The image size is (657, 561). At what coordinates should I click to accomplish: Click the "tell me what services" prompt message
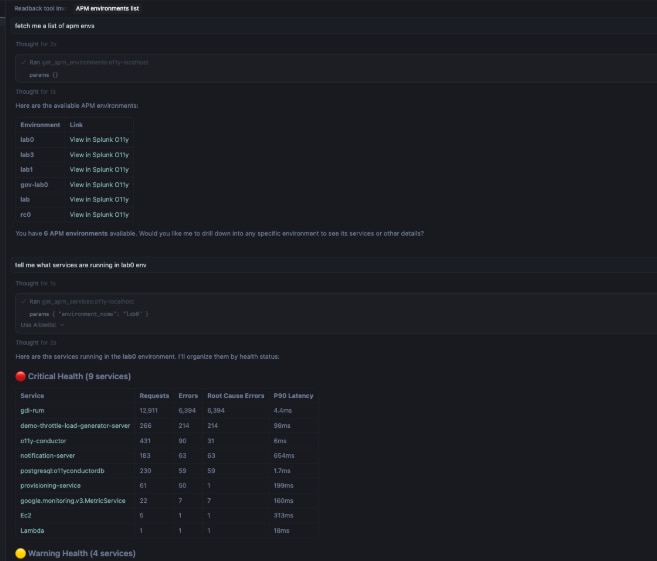[80, 265]
